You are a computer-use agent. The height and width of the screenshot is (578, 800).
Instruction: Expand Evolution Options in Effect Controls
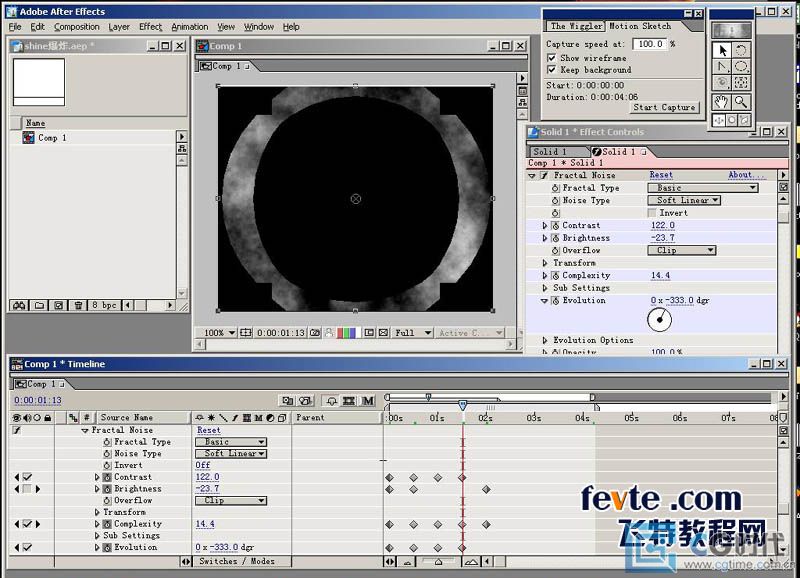pos(545,340)
